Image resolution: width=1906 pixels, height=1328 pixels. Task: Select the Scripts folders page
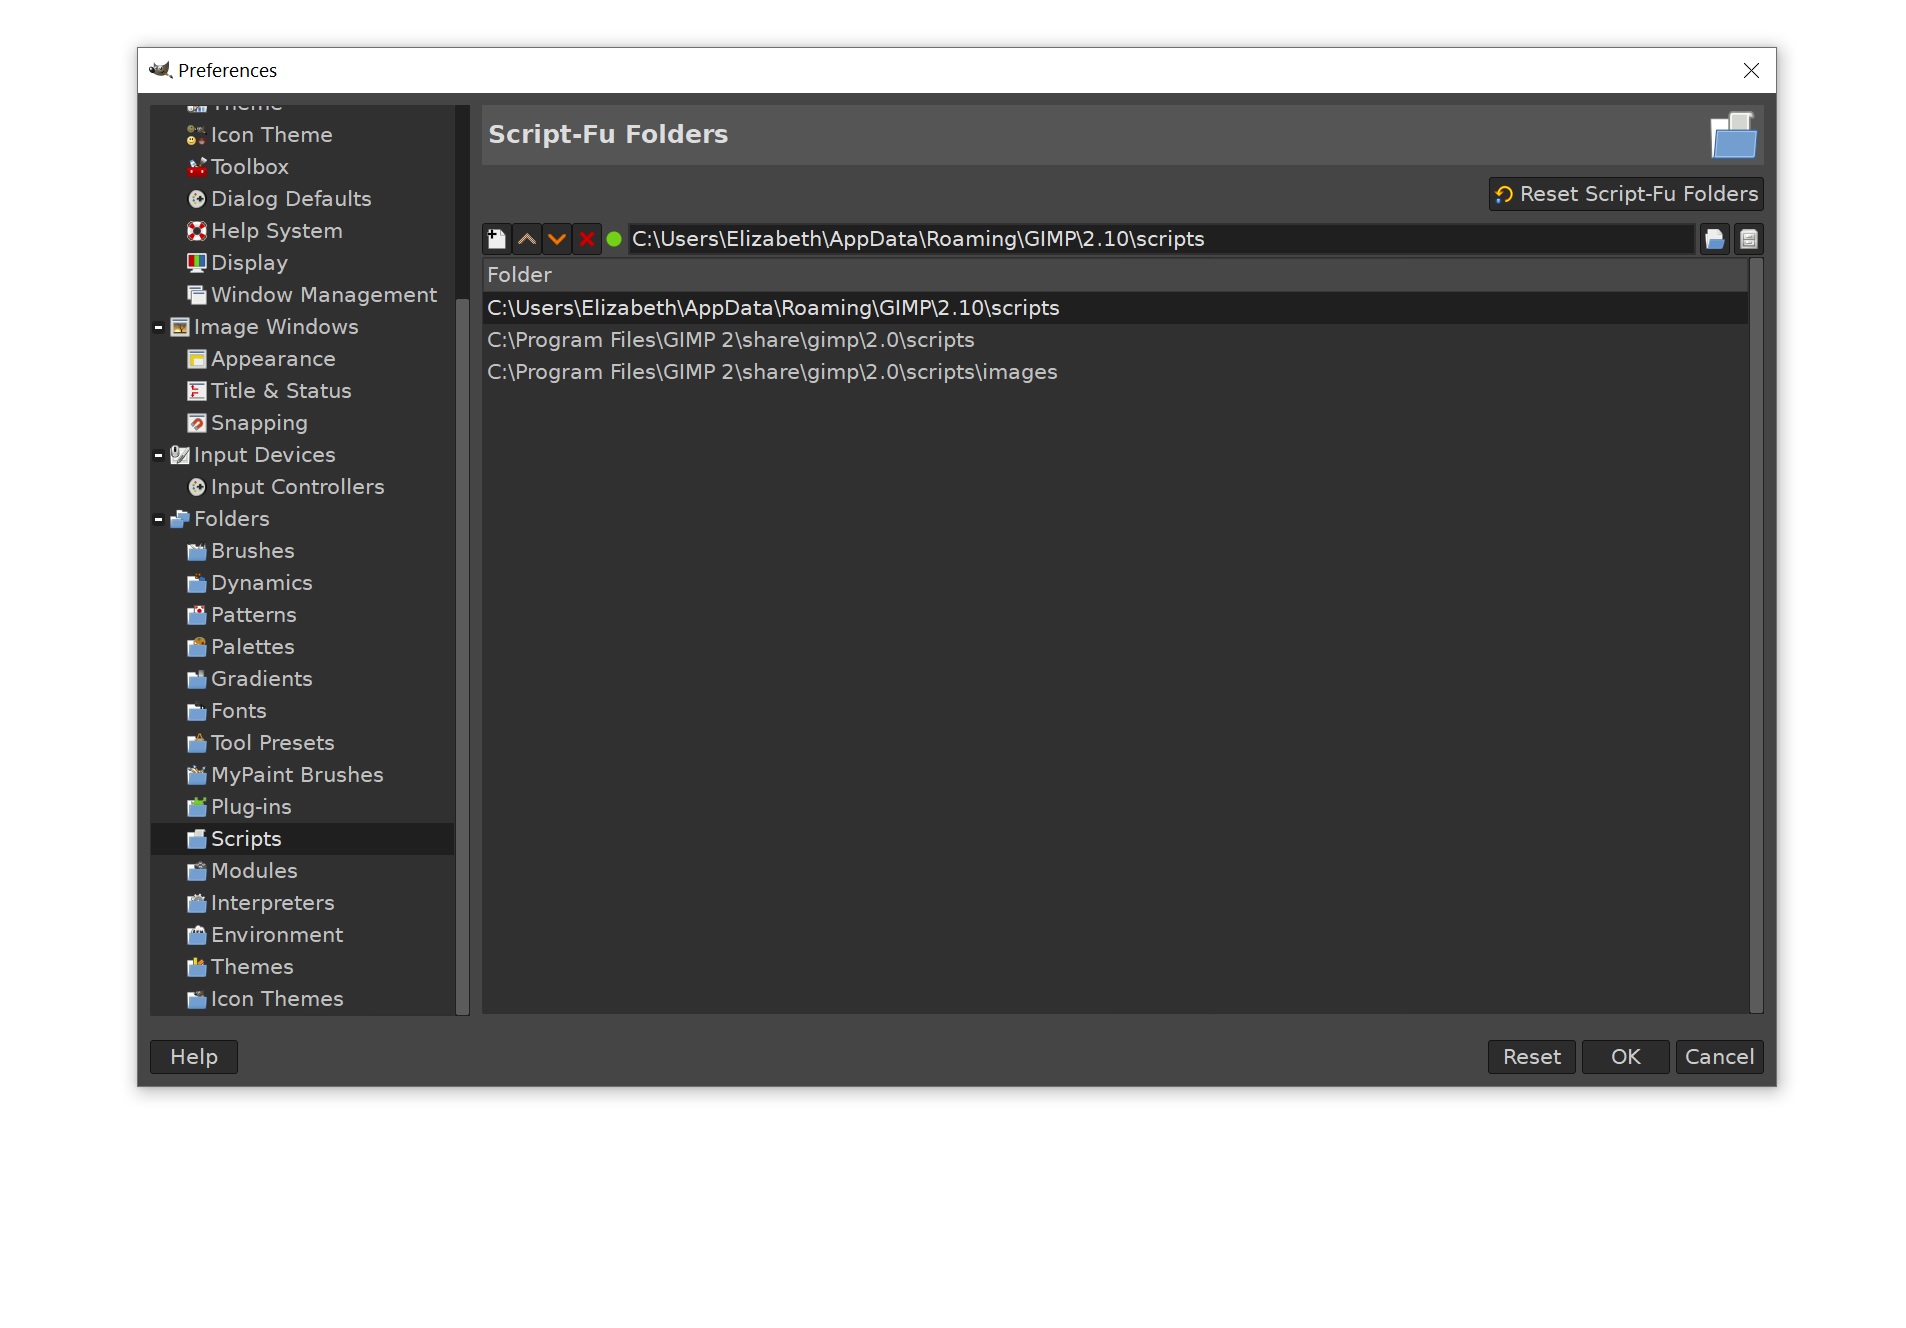pyautogui.click(x=302, y=839)
